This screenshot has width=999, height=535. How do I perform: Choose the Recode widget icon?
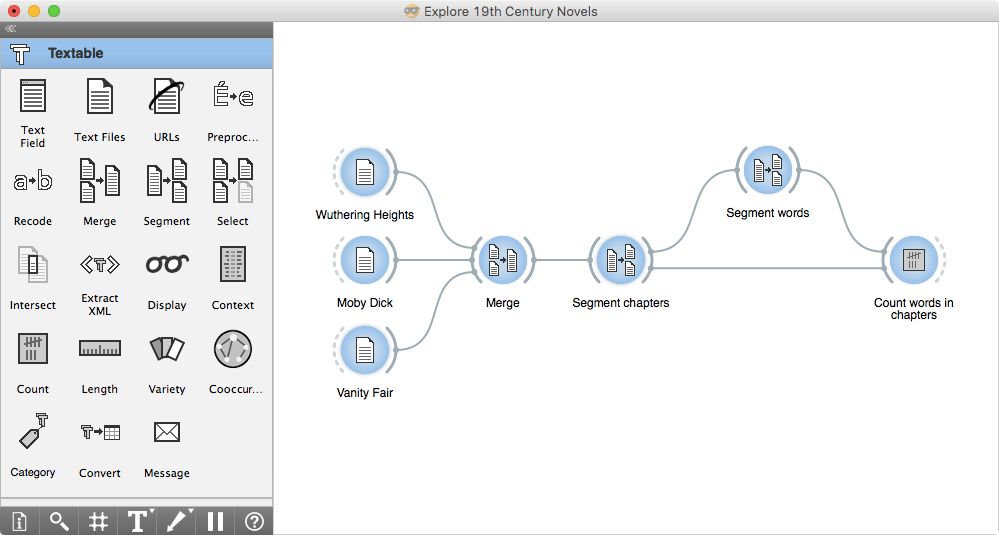pos(33,182)
